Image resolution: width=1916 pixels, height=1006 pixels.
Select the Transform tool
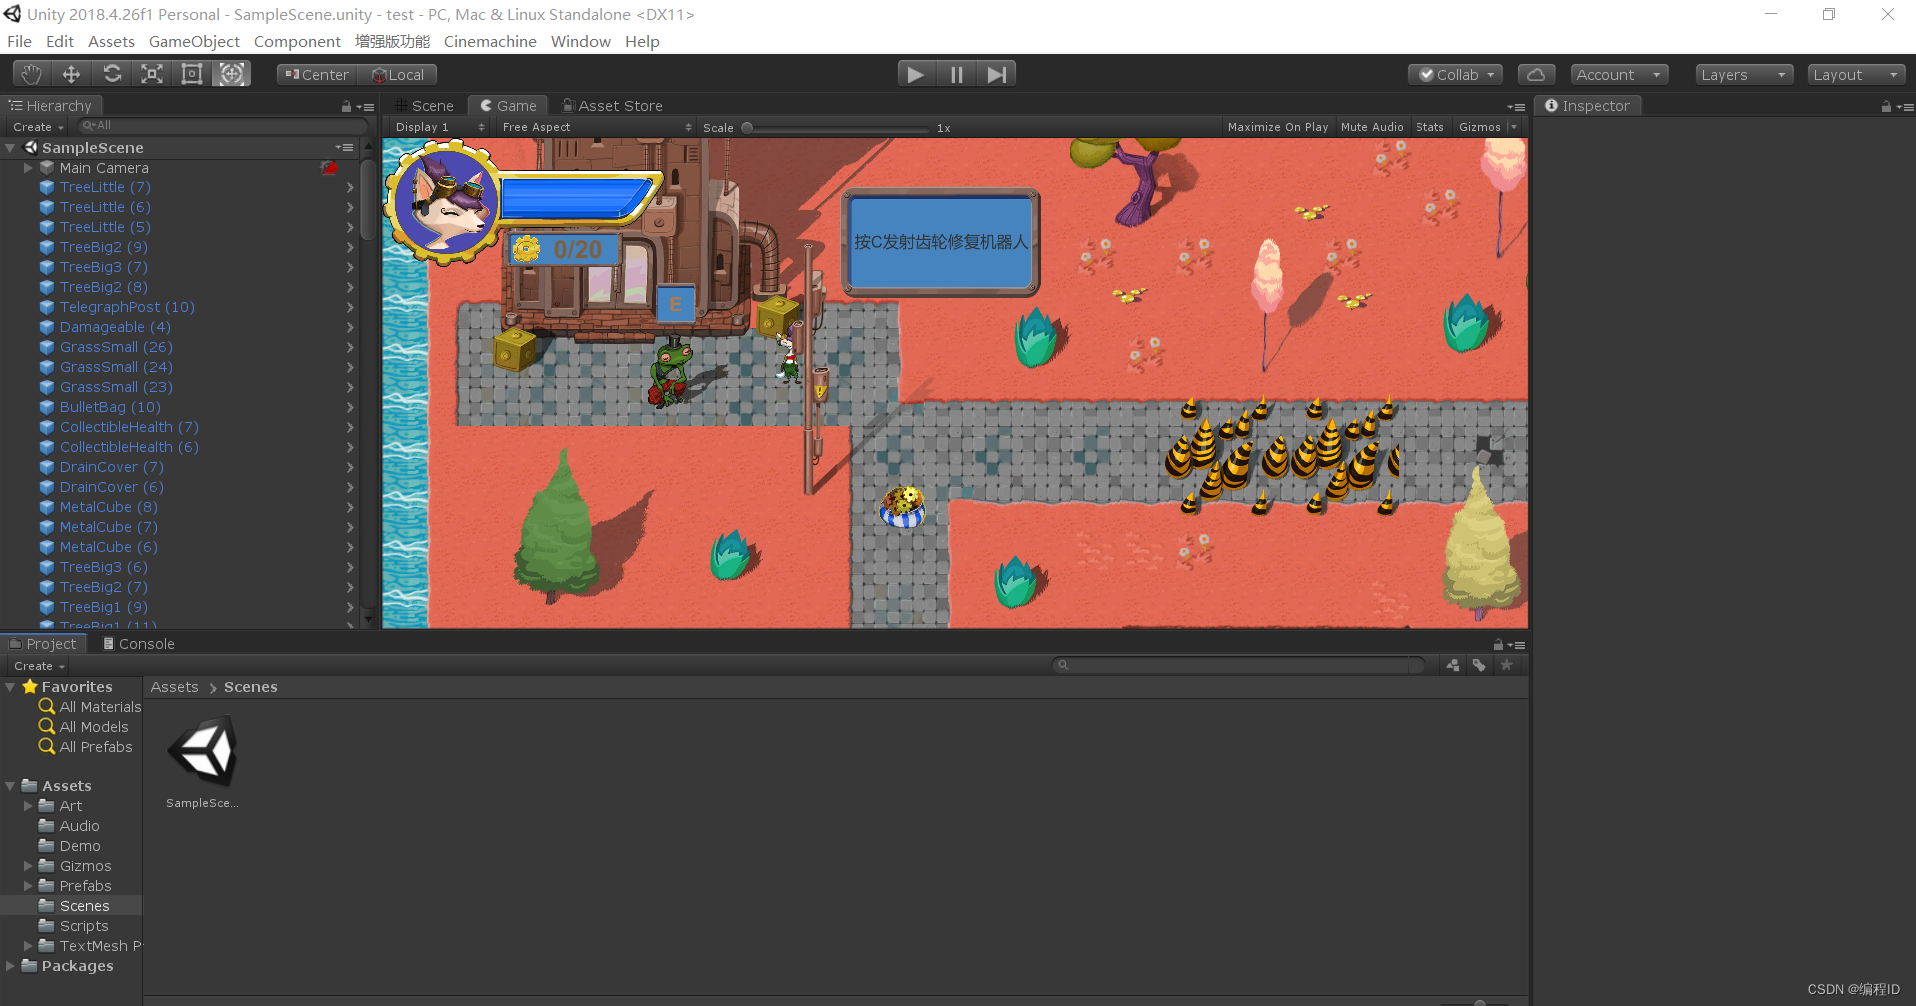coord(232,74)
